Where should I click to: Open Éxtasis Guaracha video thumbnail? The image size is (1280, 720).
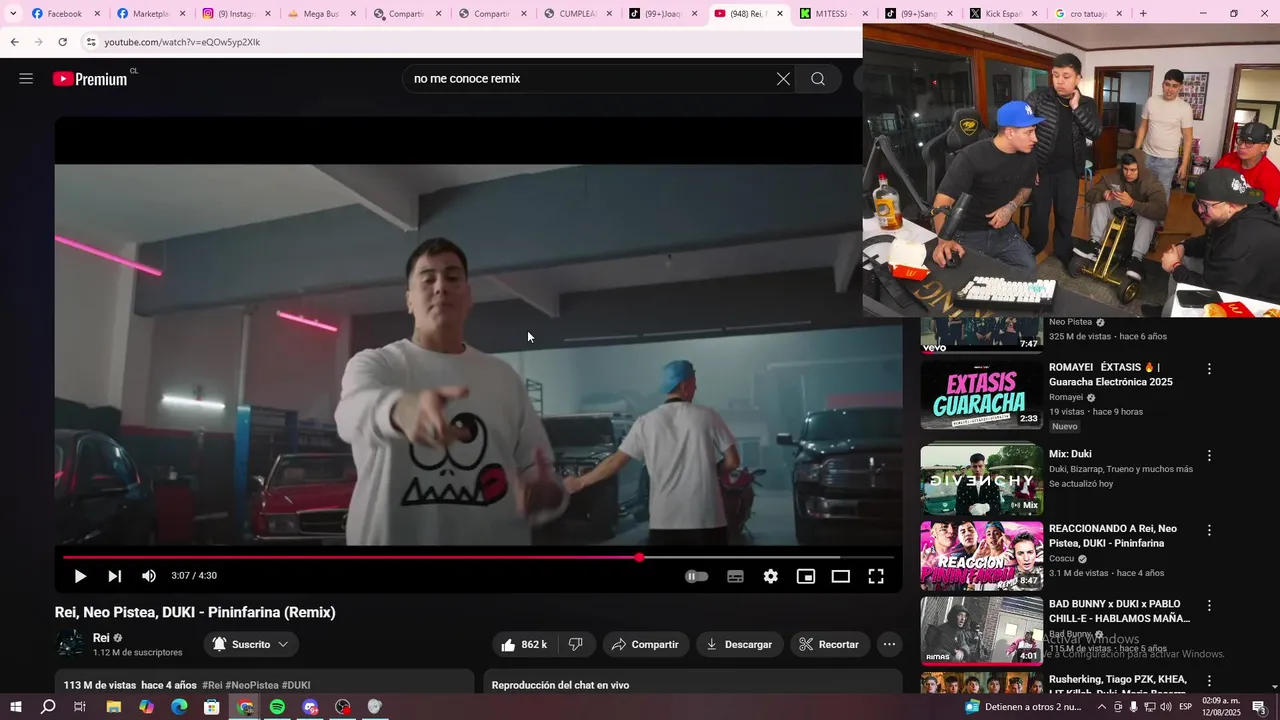981,395
